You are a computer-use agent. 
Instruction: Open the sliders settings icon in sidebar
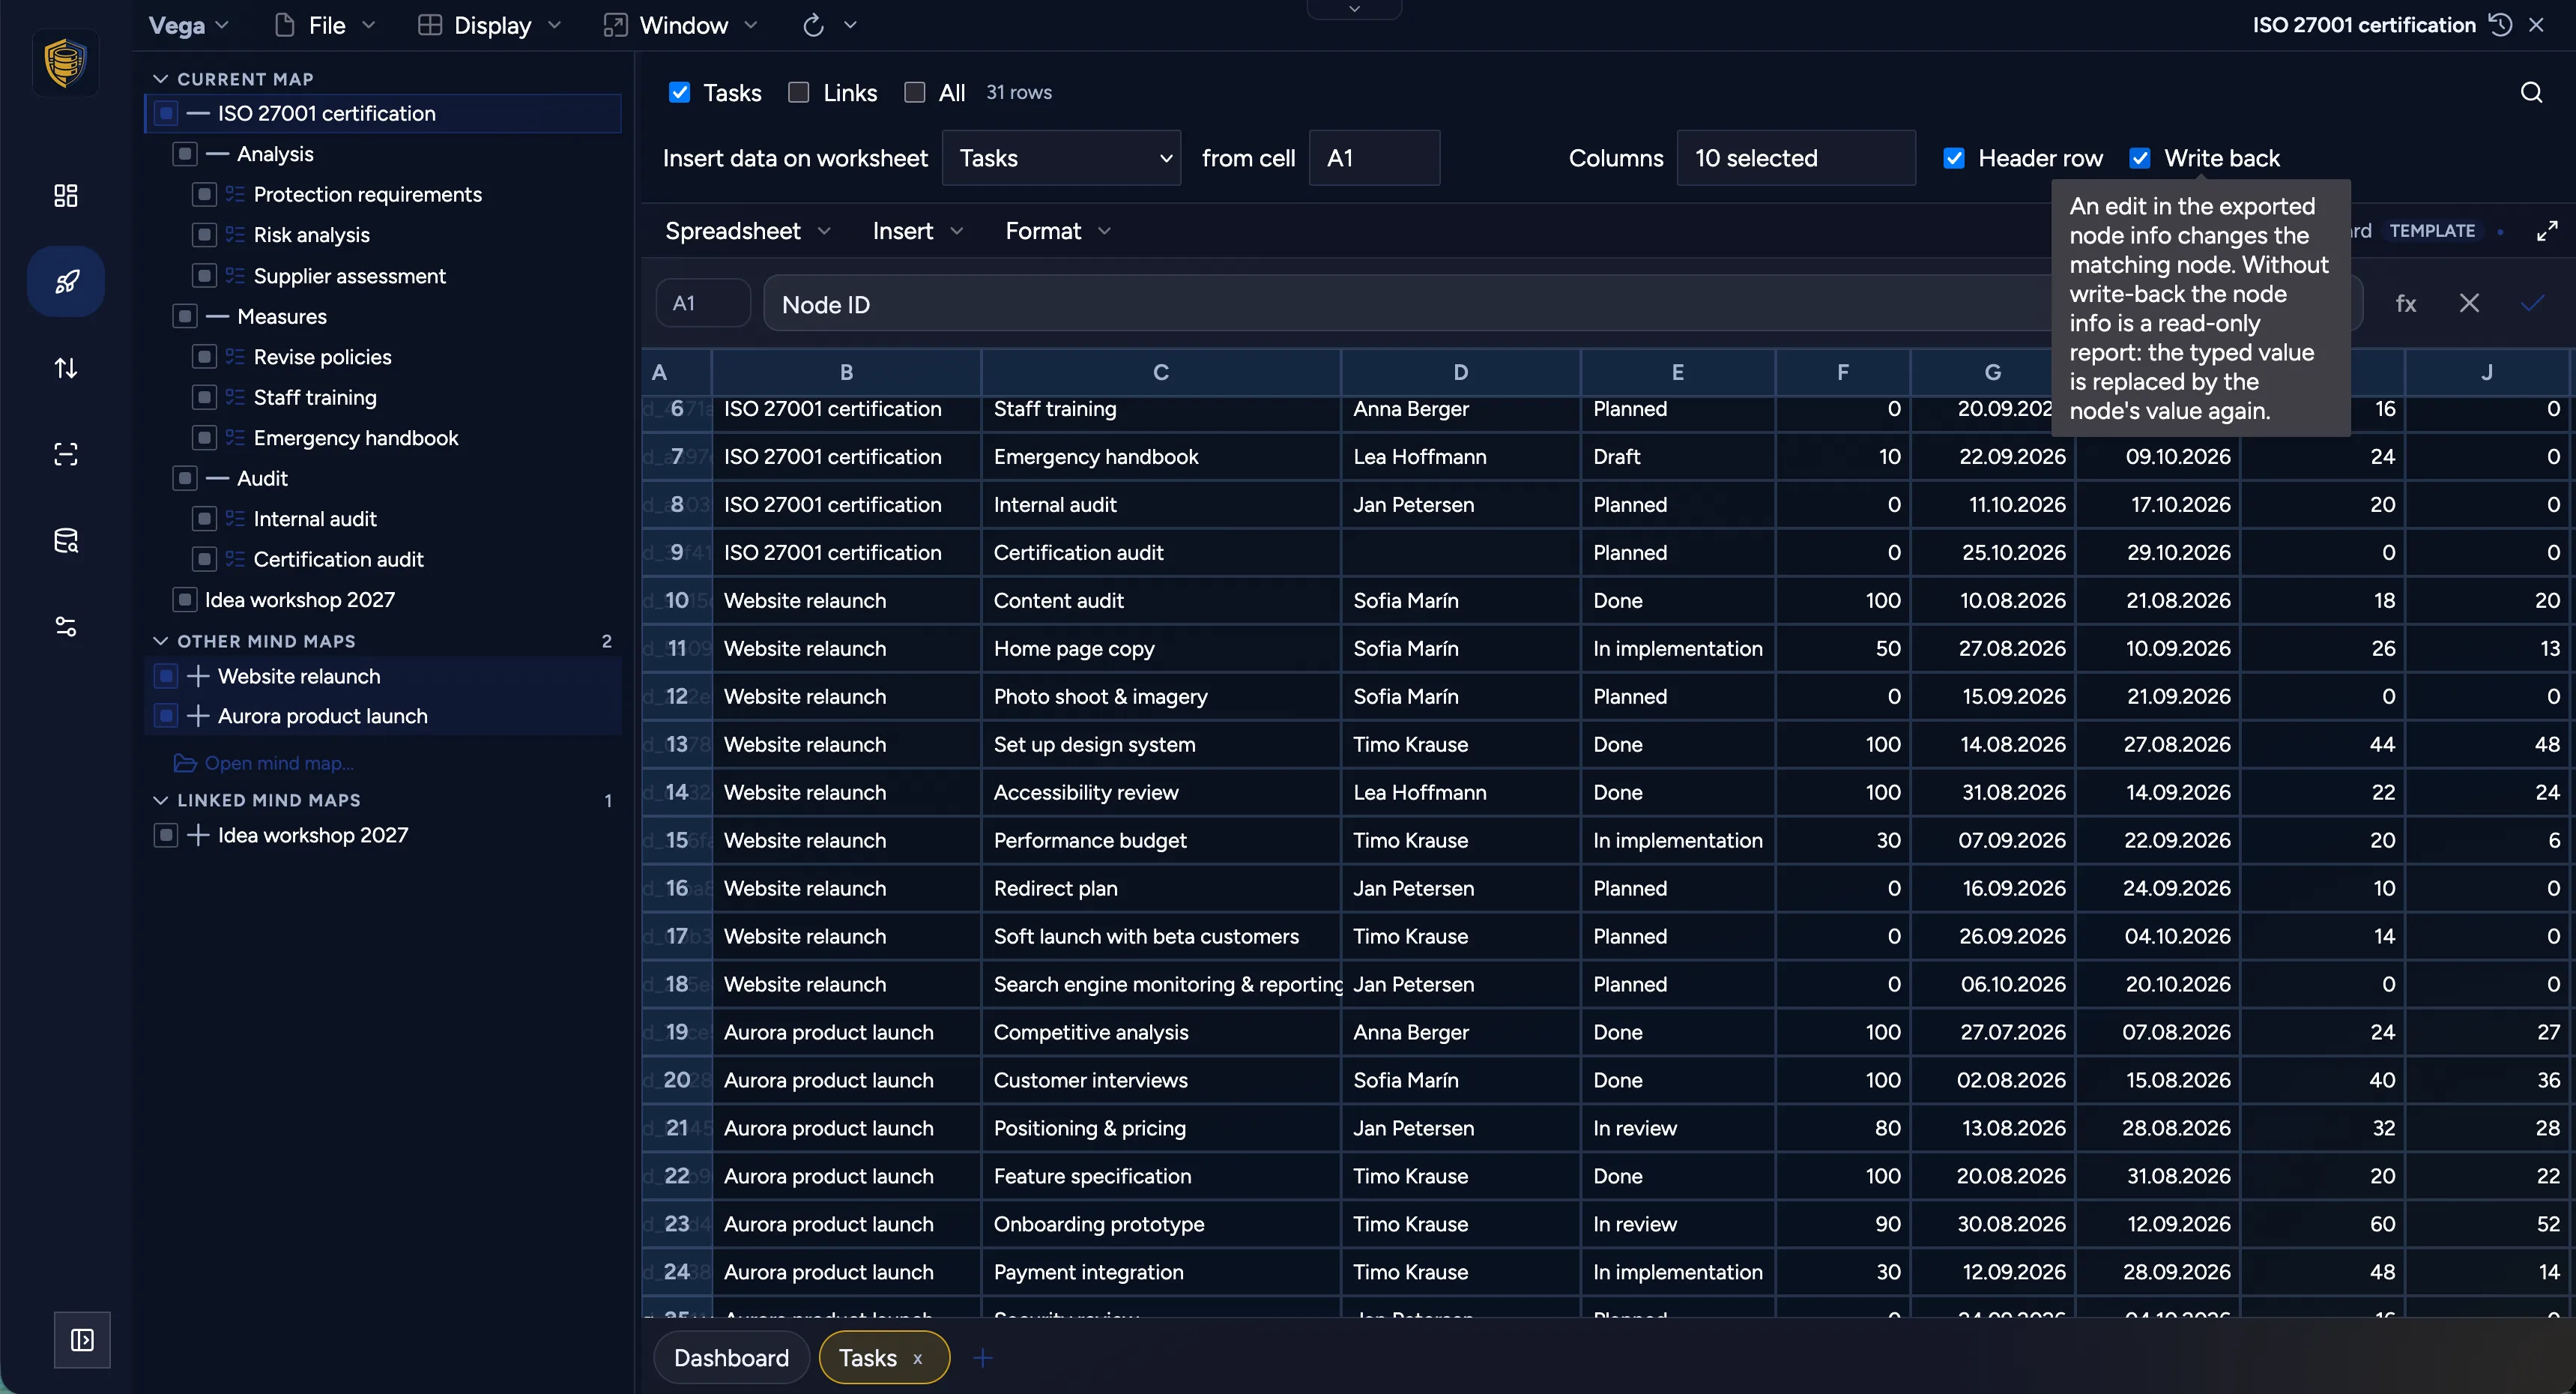66,627
